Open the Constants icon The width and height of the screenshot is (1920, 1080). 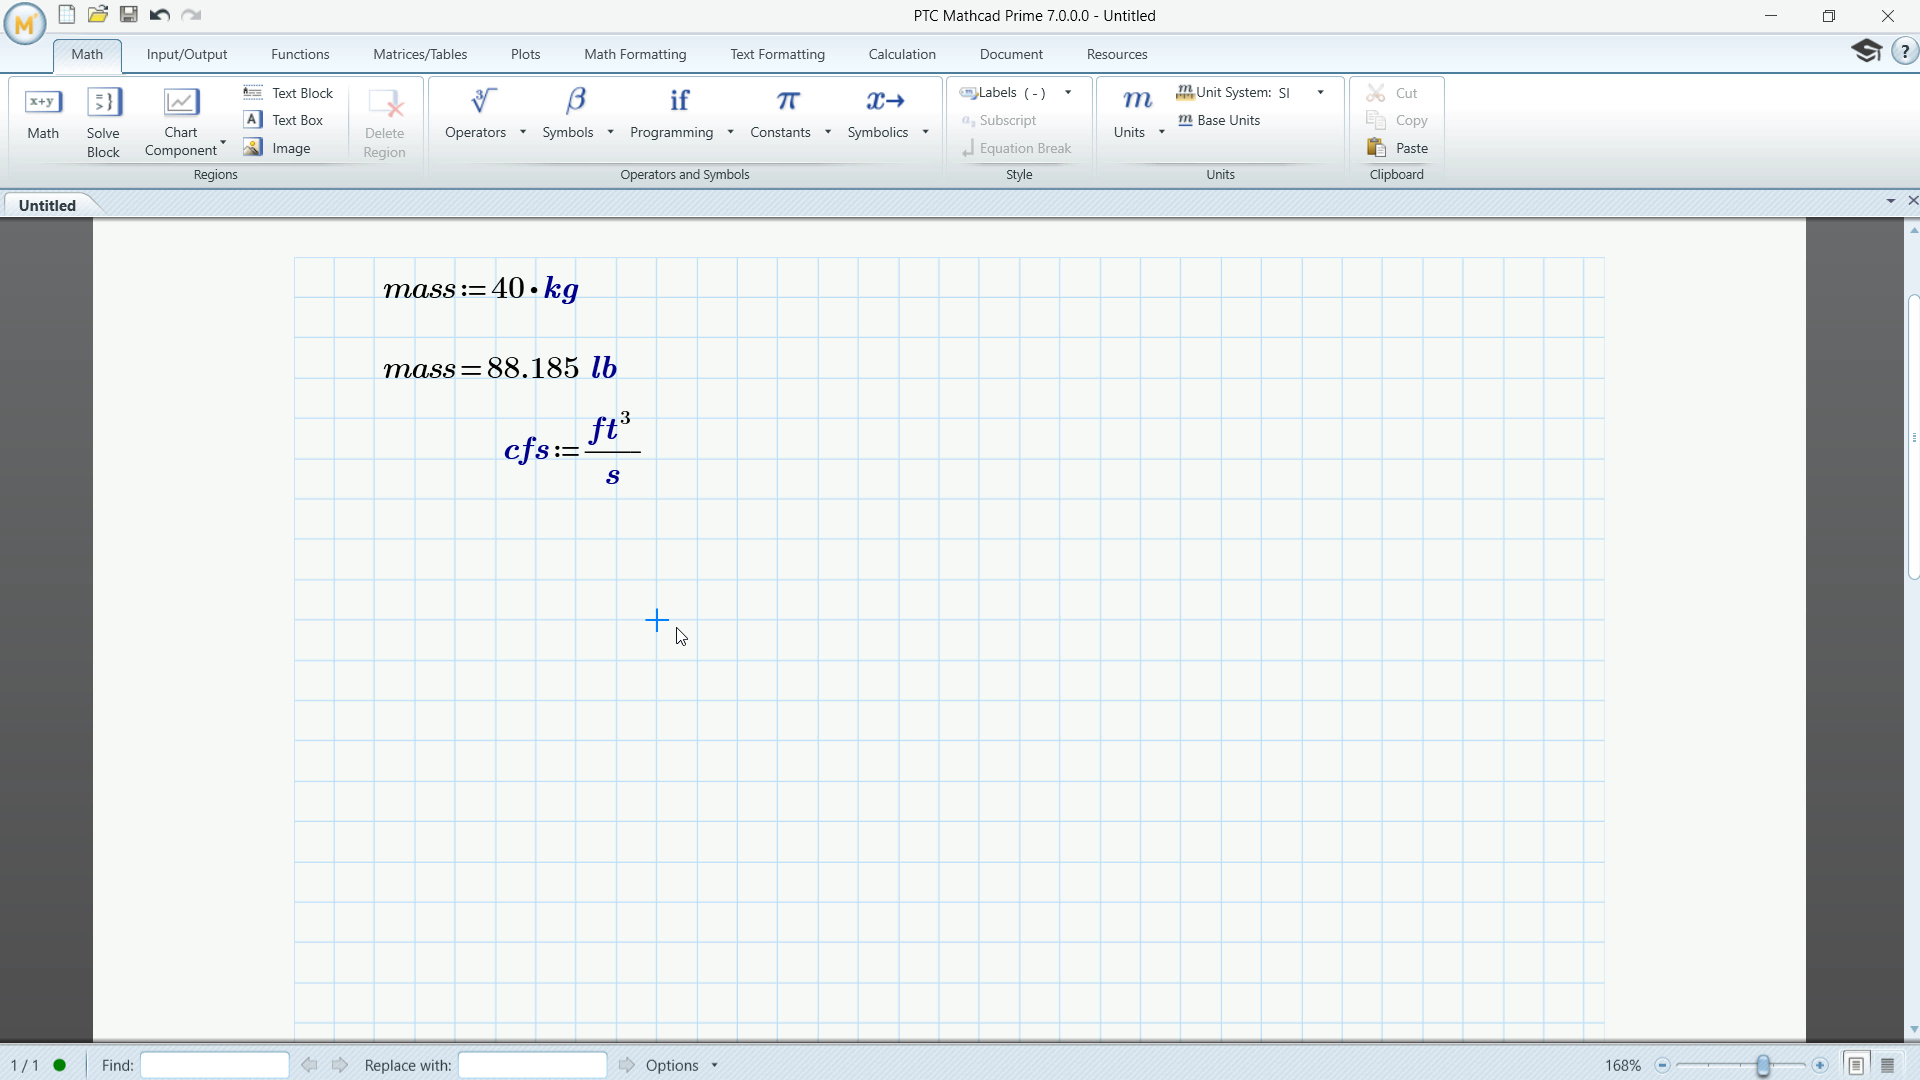point(787,101)
